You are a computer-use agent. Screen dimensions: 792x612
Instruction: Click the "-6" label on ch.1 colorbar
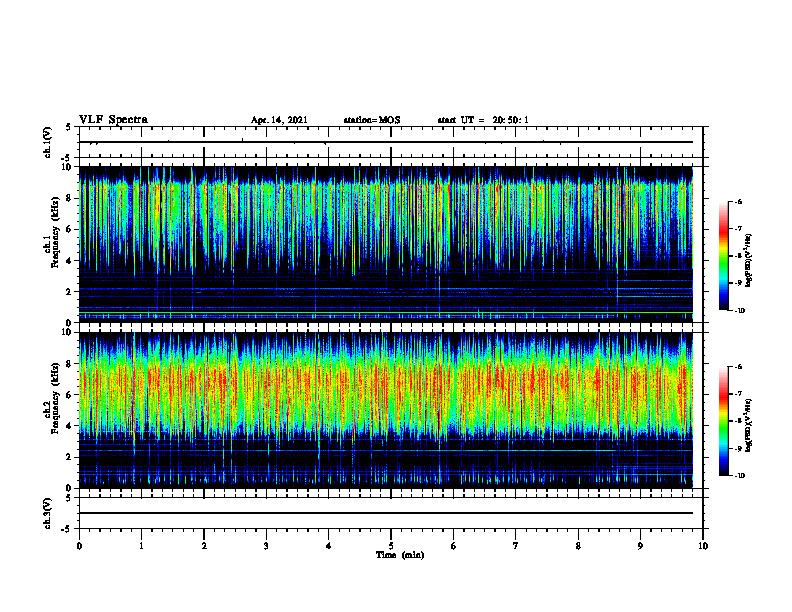click(738, 202)
